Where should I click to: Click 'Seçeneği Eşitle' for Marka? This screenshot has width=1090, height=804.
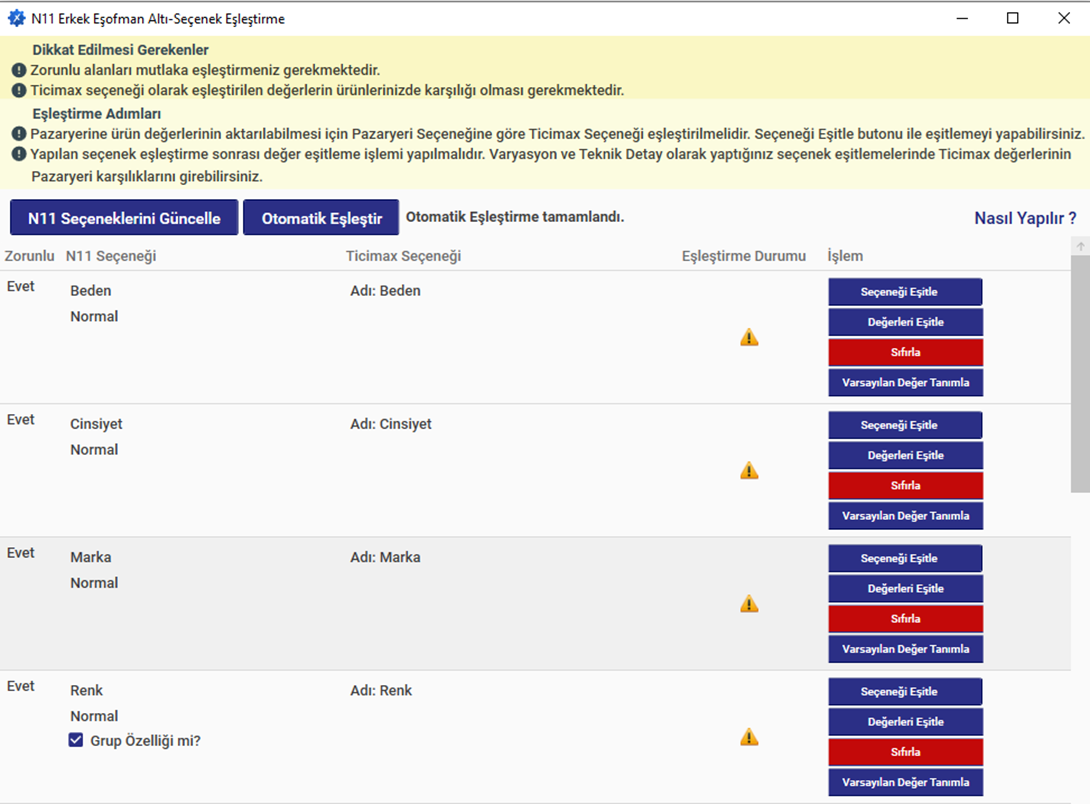905,559
